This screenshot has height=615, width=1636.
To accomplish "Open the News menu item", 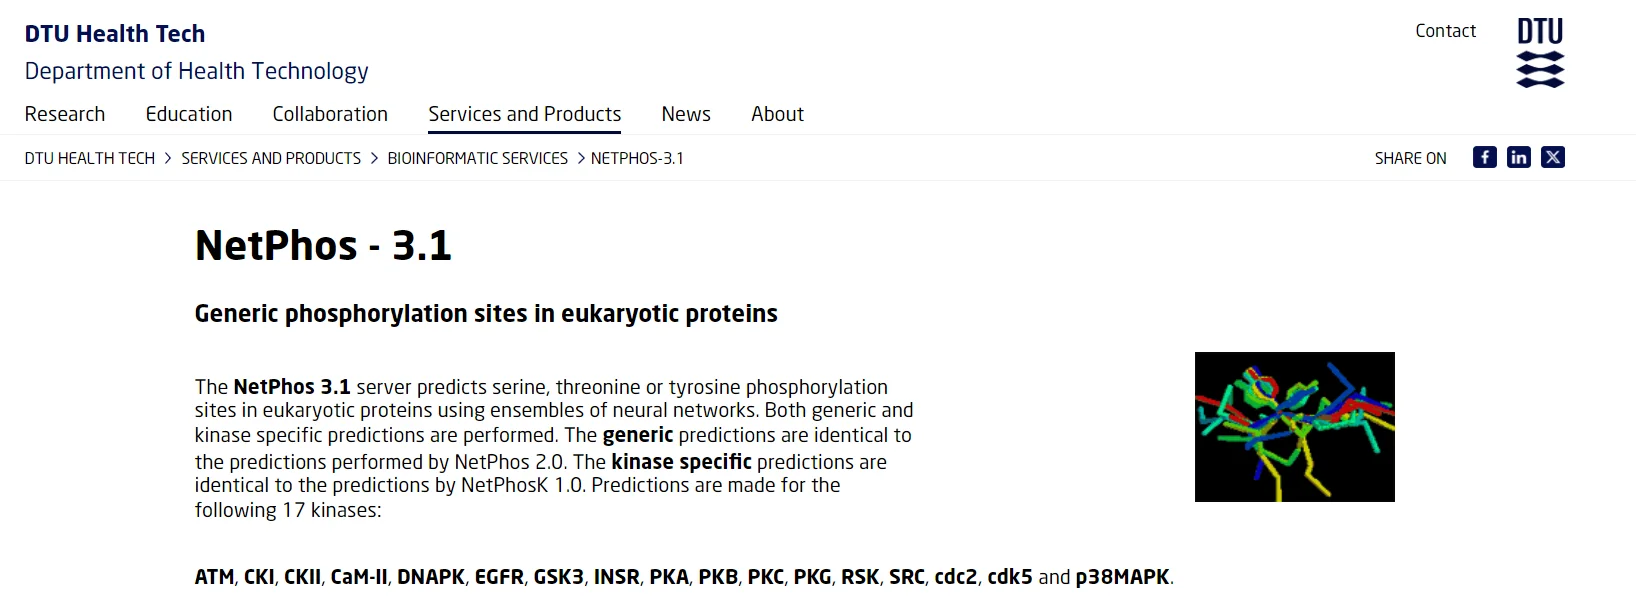I will tap(686, 114).
